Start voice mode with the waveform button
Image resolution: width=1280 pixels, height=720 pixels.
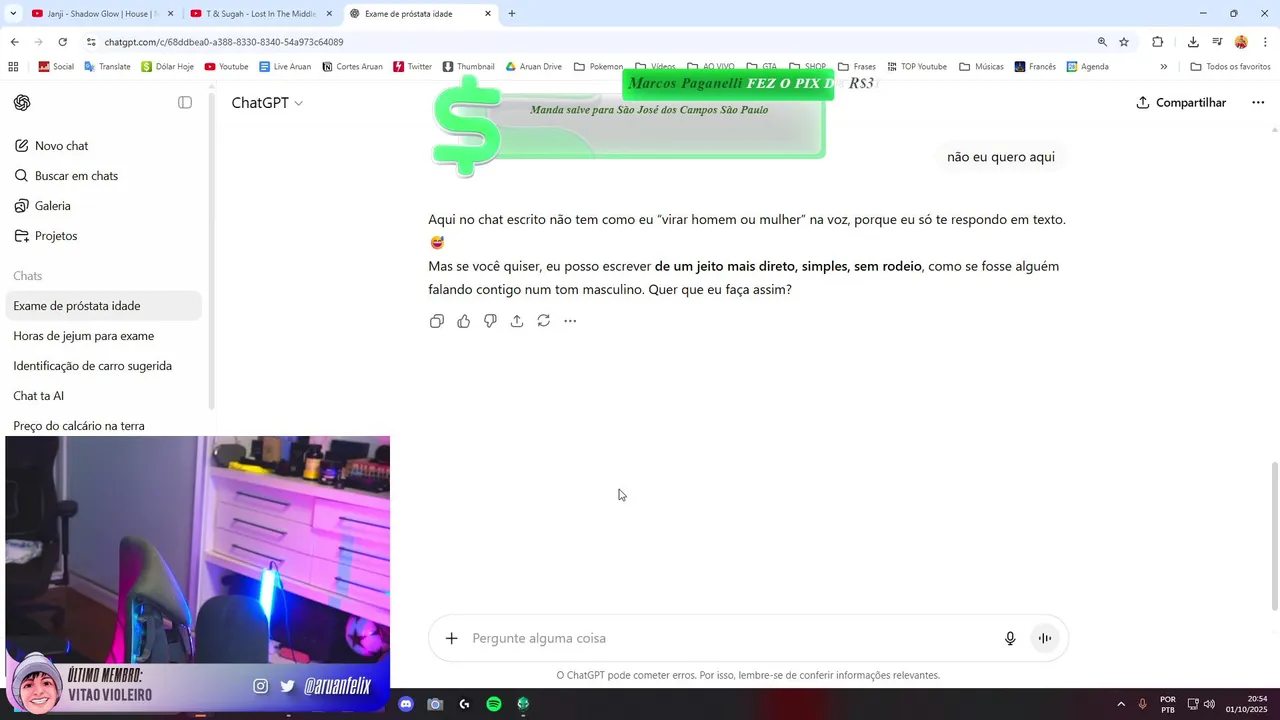coord(1045,638)
